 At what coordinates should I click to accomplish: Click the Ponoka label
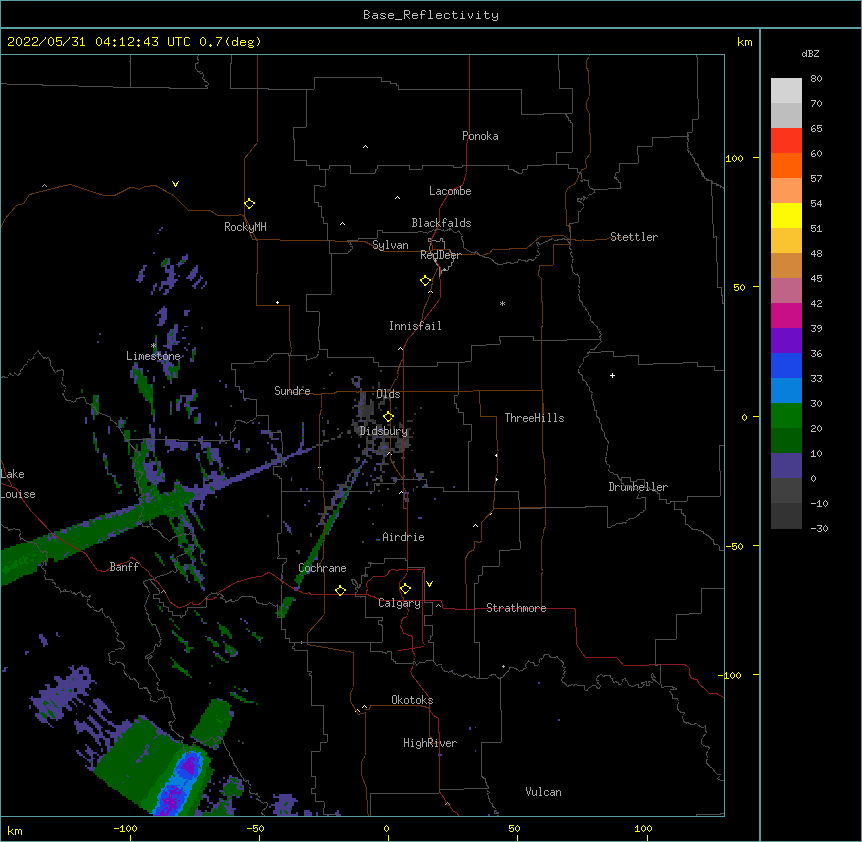[x=480, y=136]
